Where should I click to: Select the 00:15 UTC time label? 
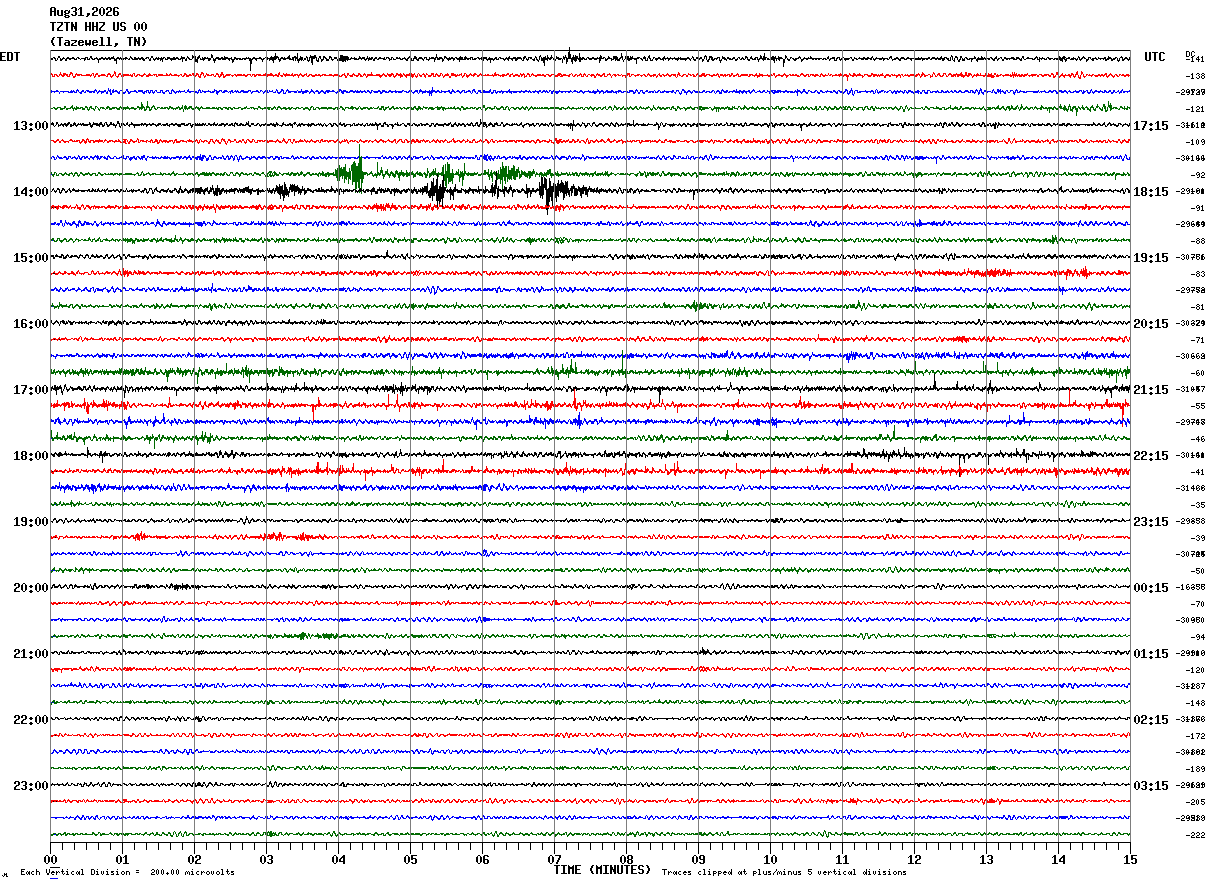pos(1150,588)
